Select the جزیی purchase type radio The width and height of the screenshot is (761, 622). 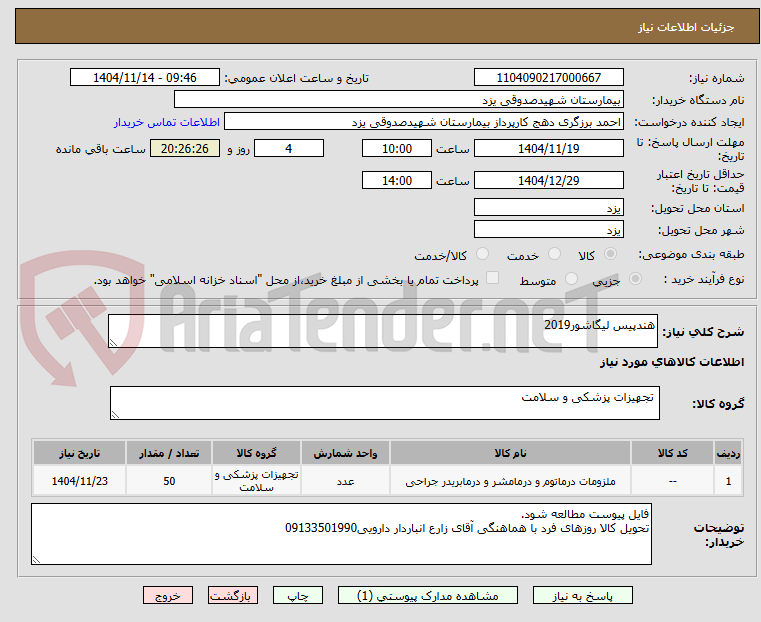click(635, 278)
